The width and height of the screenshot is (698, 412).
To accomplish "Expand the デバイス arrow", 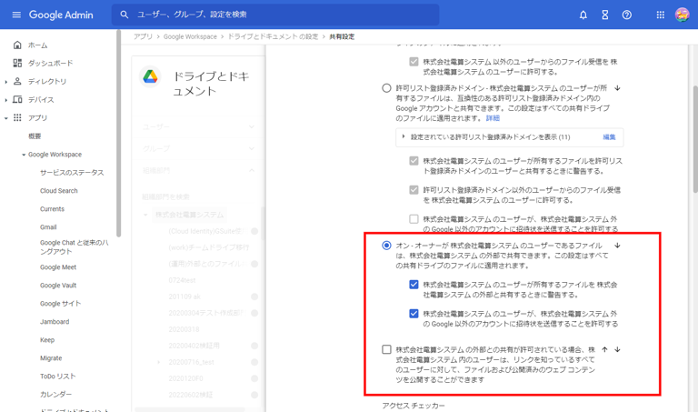I will [6, 100].
